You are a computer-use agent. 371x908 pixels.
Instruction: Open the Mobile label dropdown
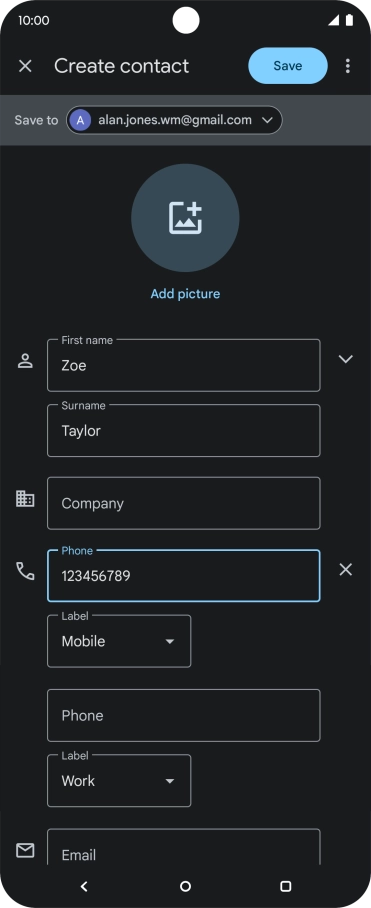[119, 641]
